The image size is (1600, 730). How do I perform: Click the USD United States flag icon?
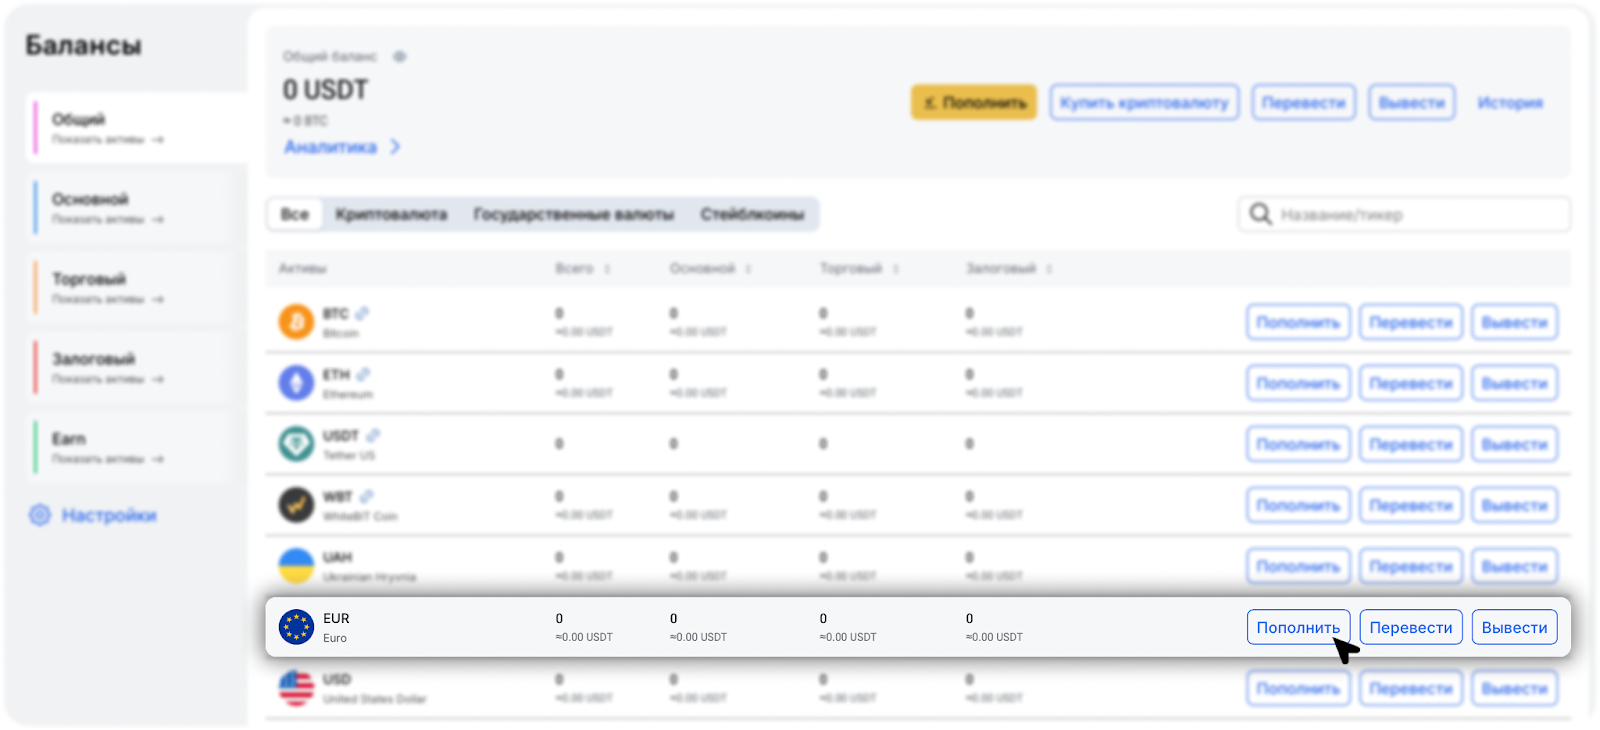pos(296,688)
